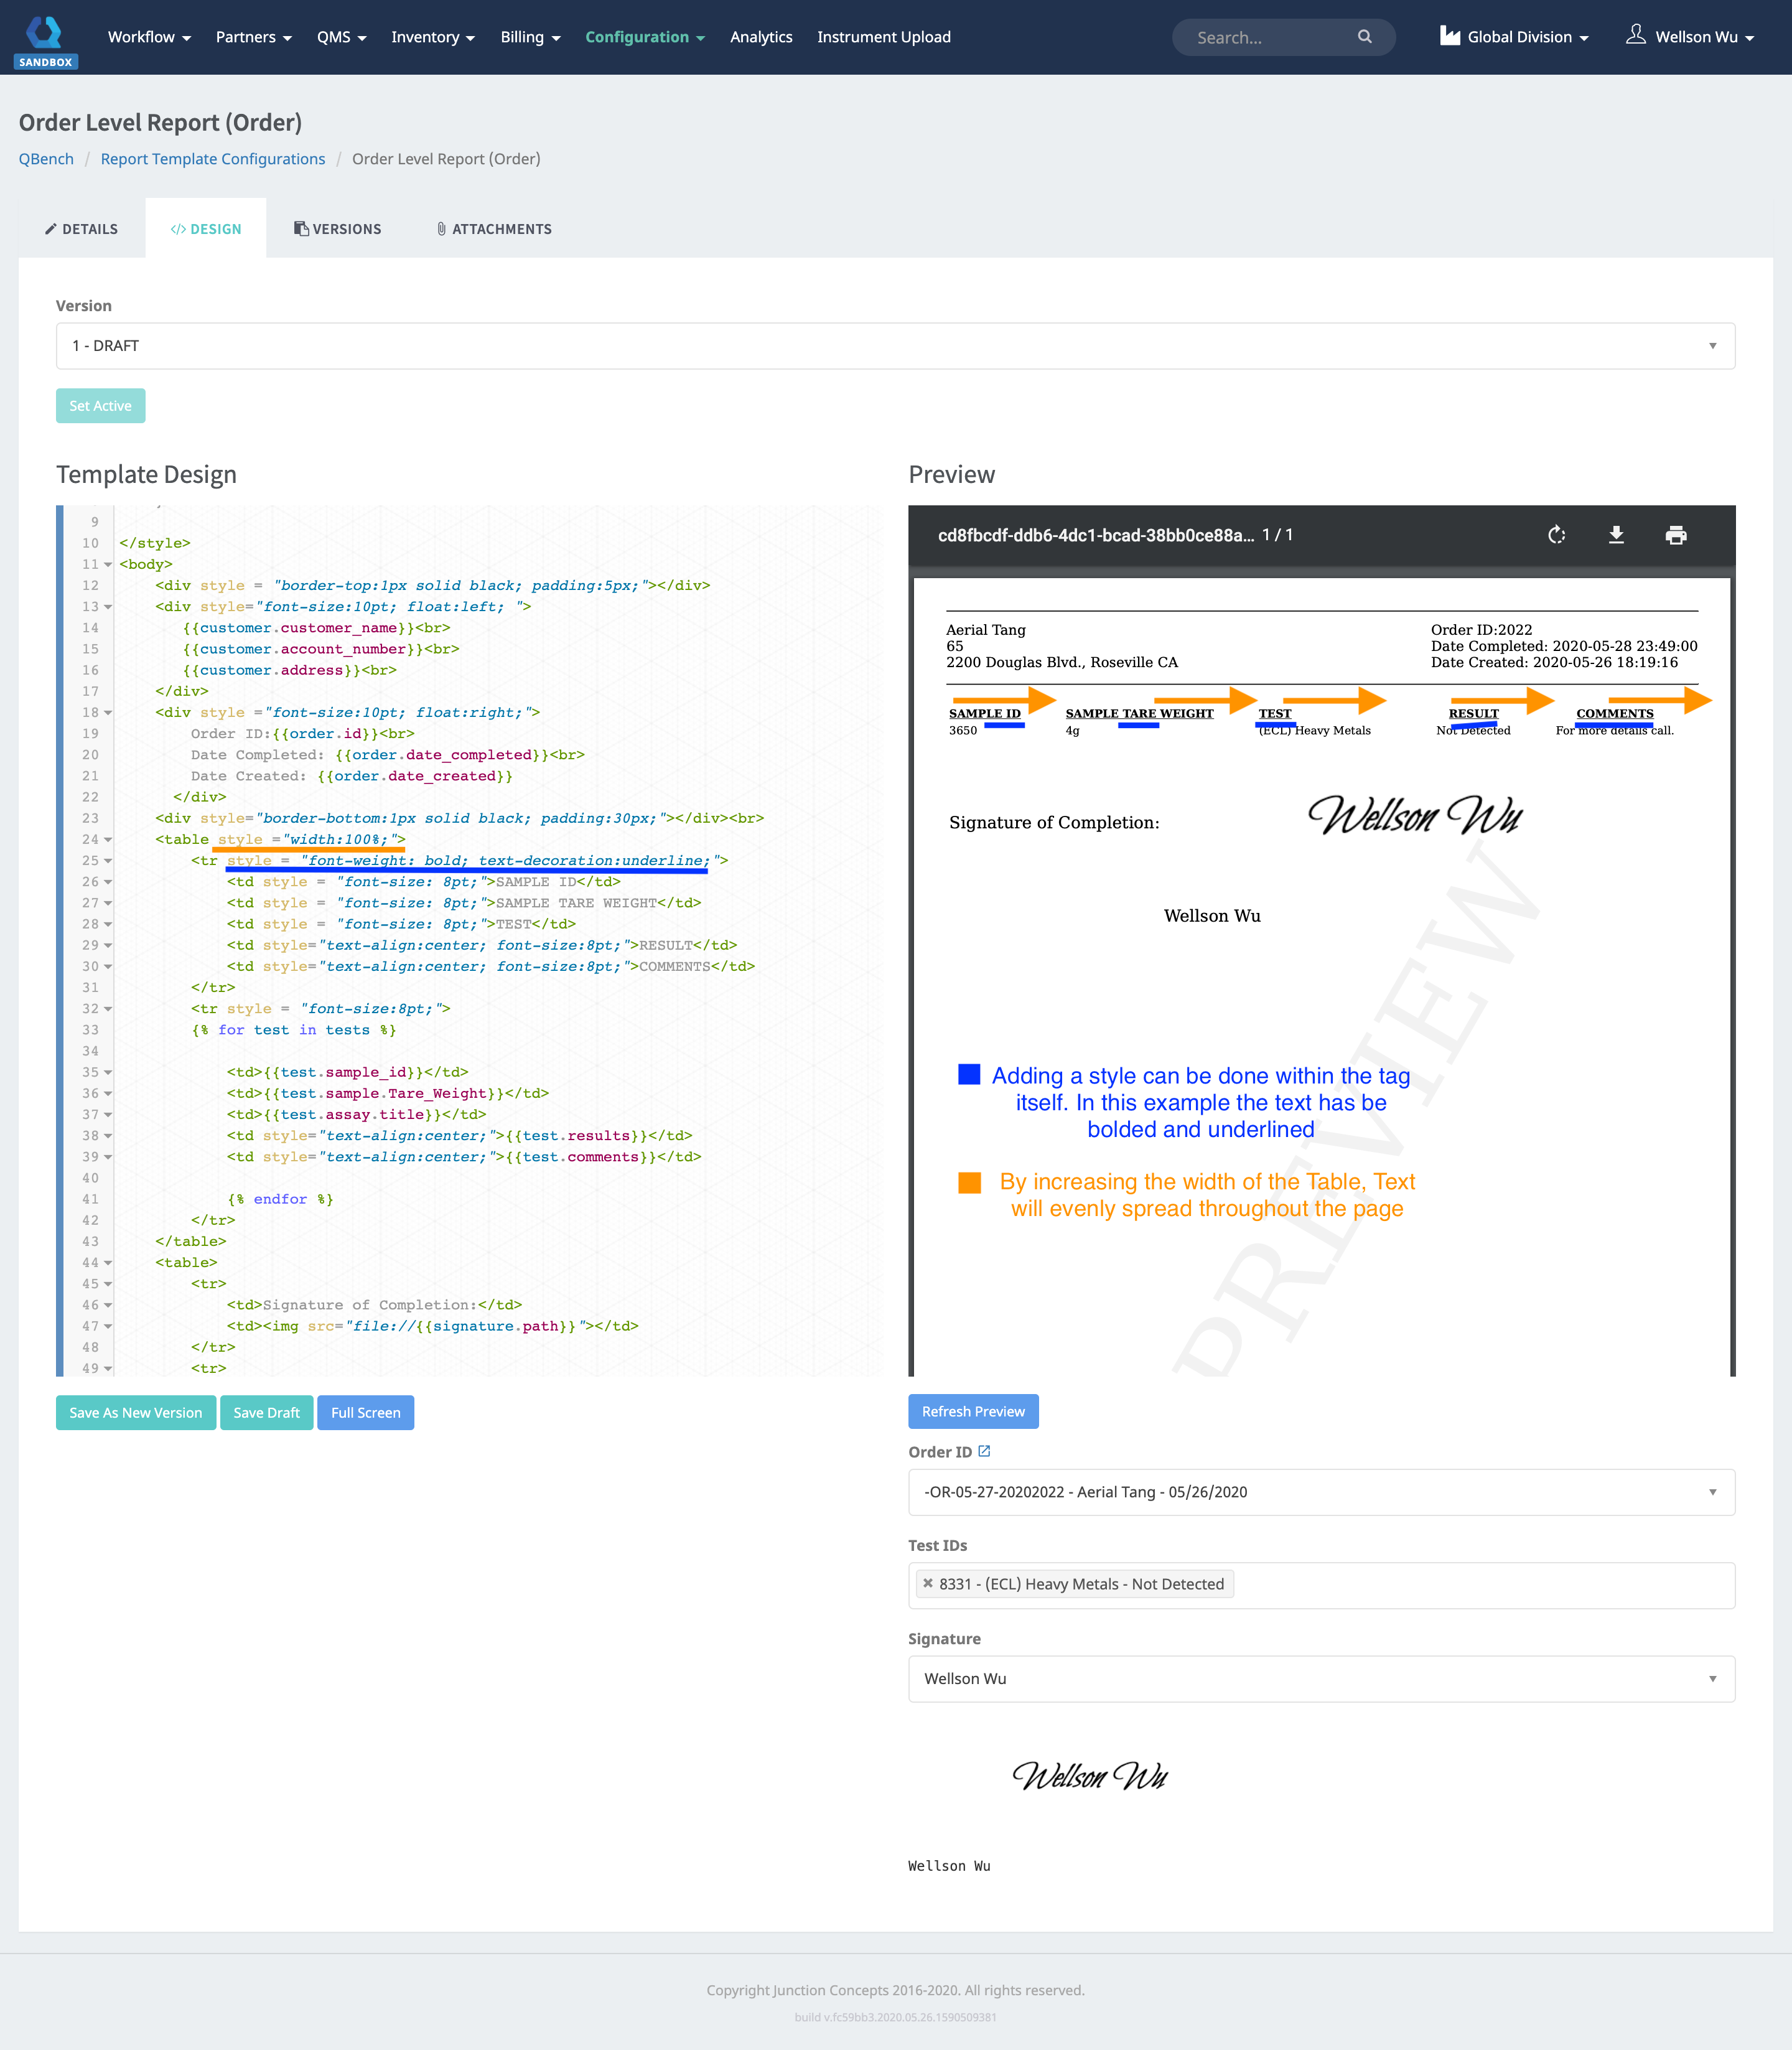1792x2050 pixels.
Task: Open Order ID in new window via external-link icon
Action: coord(985,1450)
